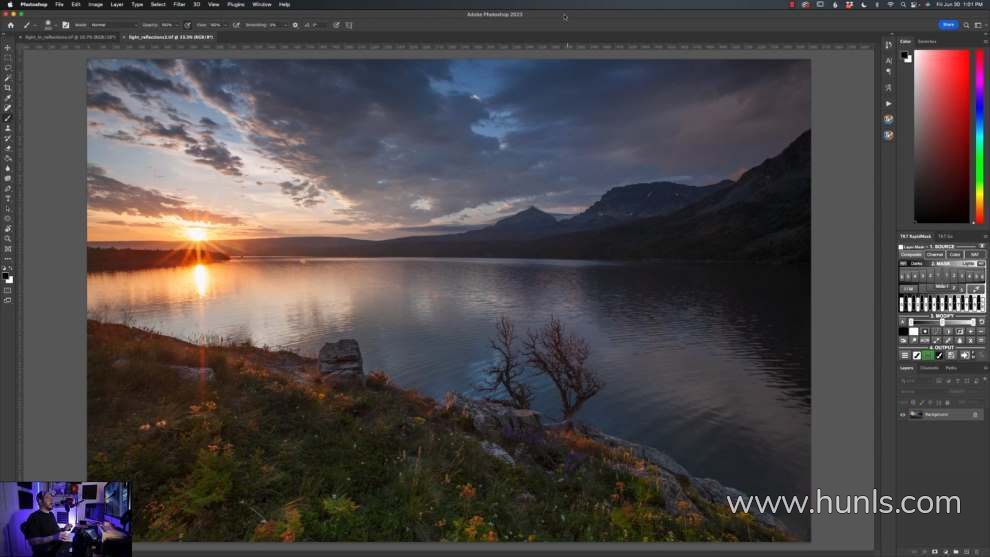Switch to the Paths tab
This screenshot has width=990, height=557.
coord(951,368)
